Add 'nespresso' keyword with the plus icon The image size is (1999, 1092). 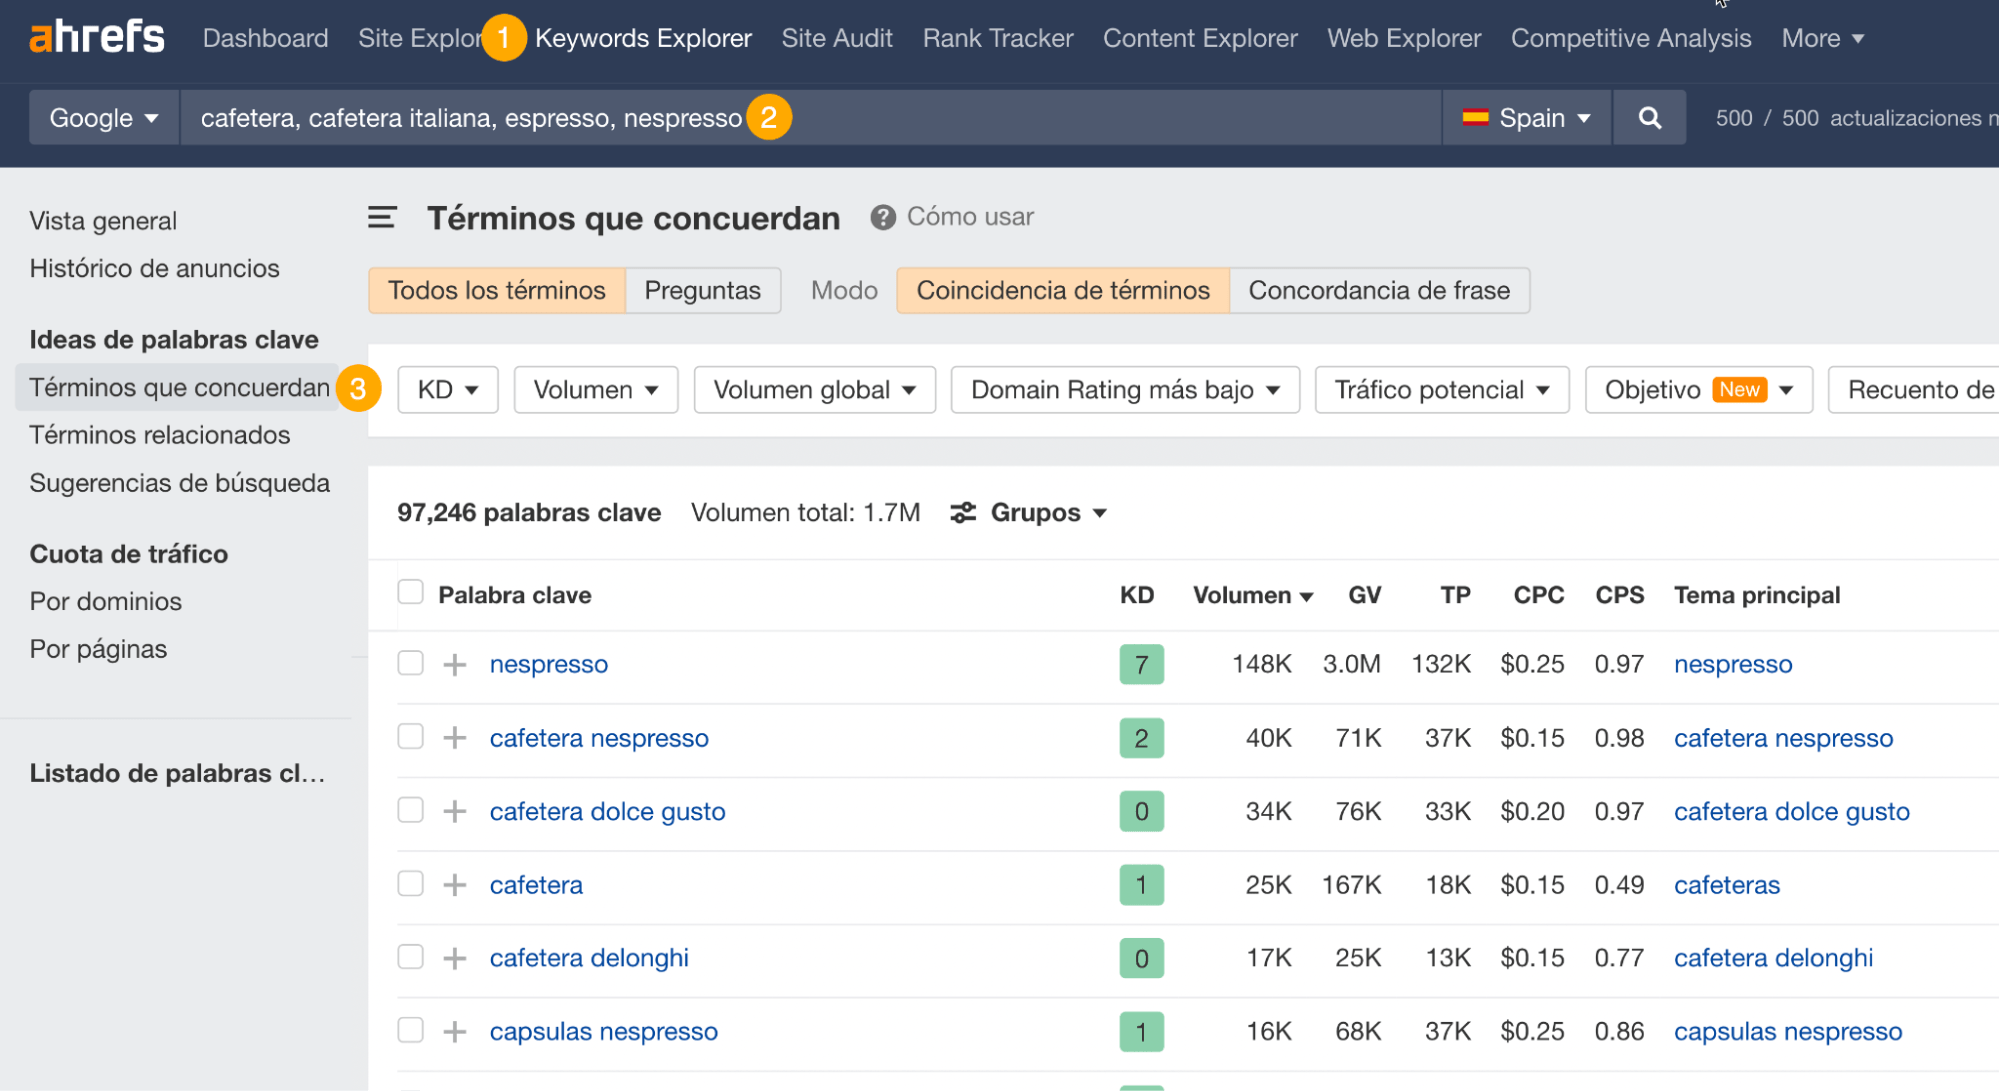(455, 663)
